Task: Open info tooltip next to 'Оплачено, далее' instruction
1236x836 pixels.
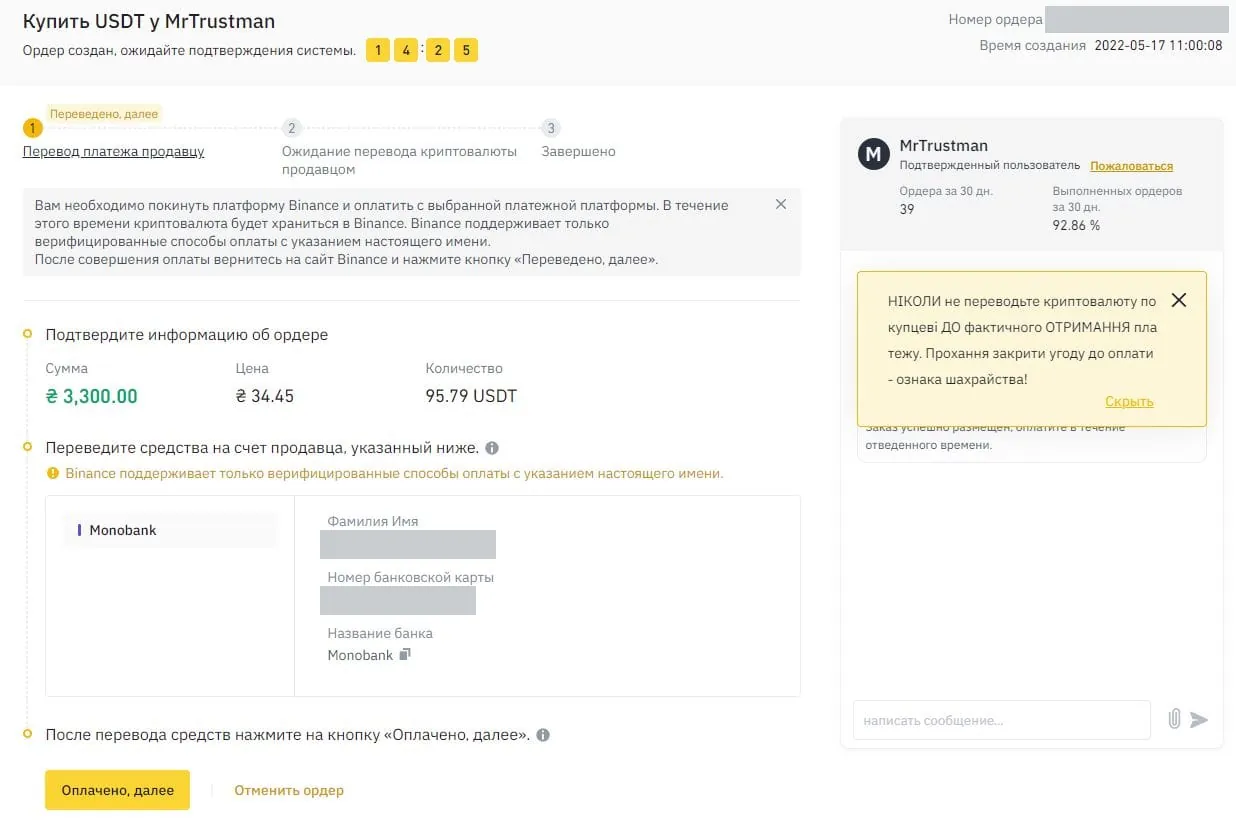Action: pyautogui.click(x=543, y=735)
